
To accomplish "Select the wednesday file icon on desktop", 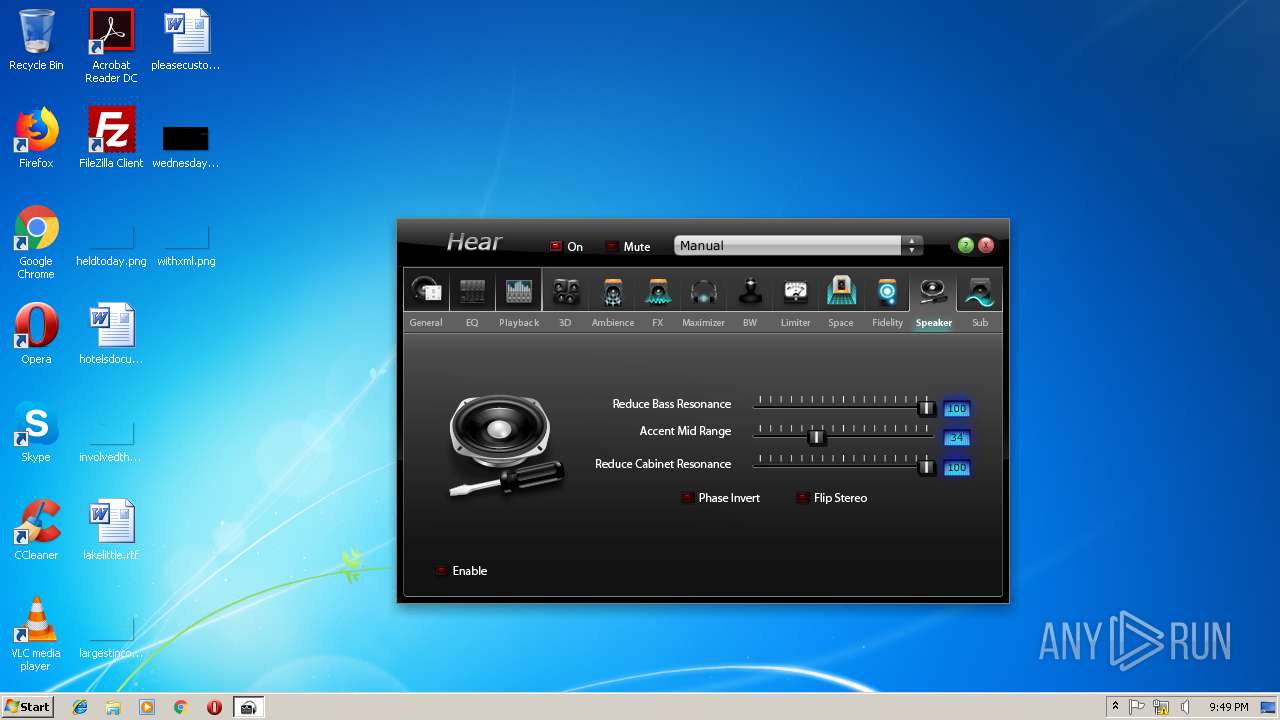I will point(186,146).
